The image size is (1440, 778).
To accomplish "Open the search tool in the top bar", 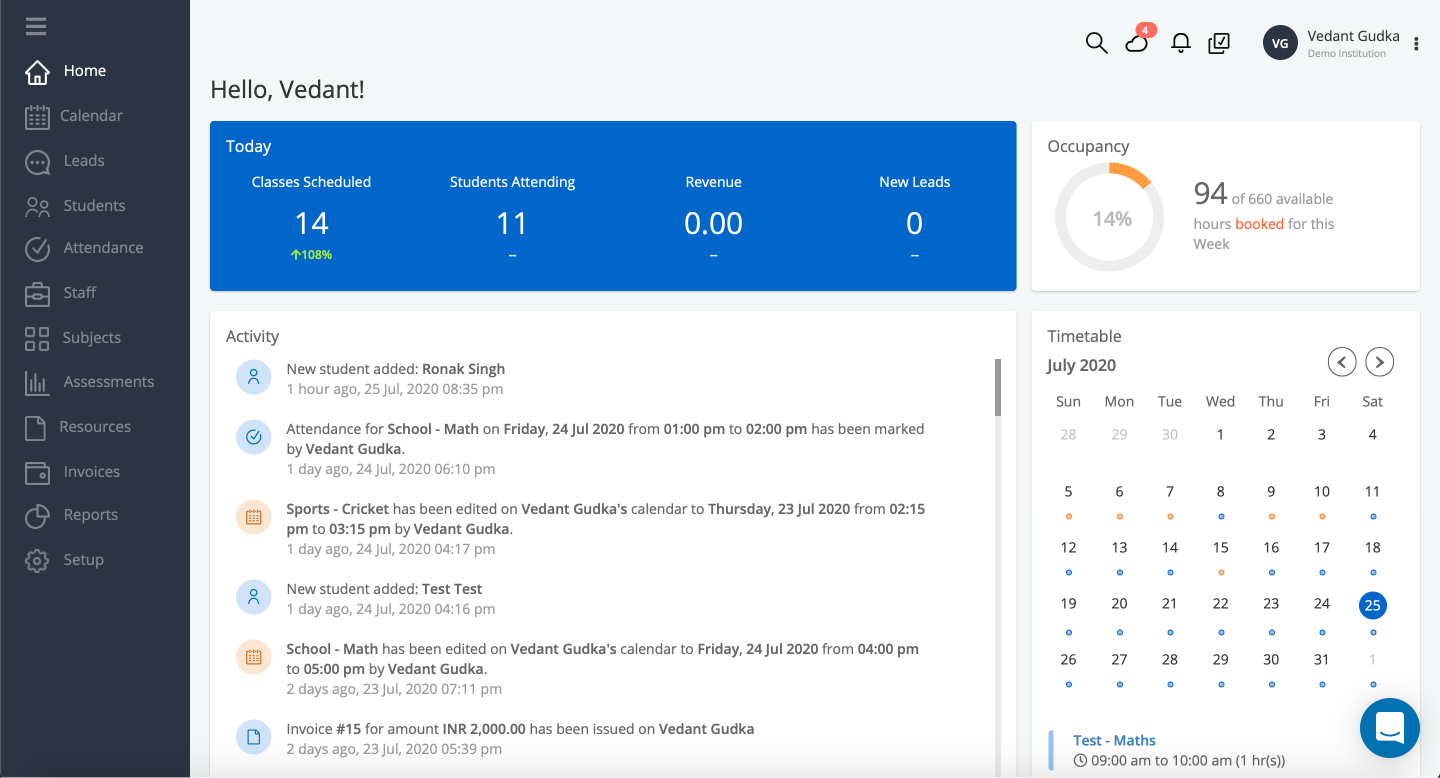I will pos(1096,43).
